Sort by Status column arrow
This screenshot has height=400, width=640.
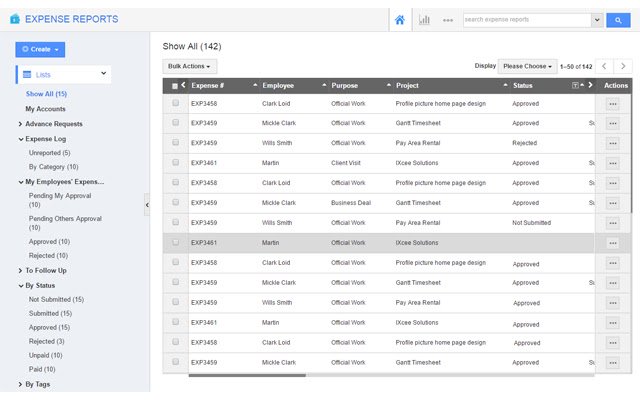pyautogui.click(x=582, y=85)
